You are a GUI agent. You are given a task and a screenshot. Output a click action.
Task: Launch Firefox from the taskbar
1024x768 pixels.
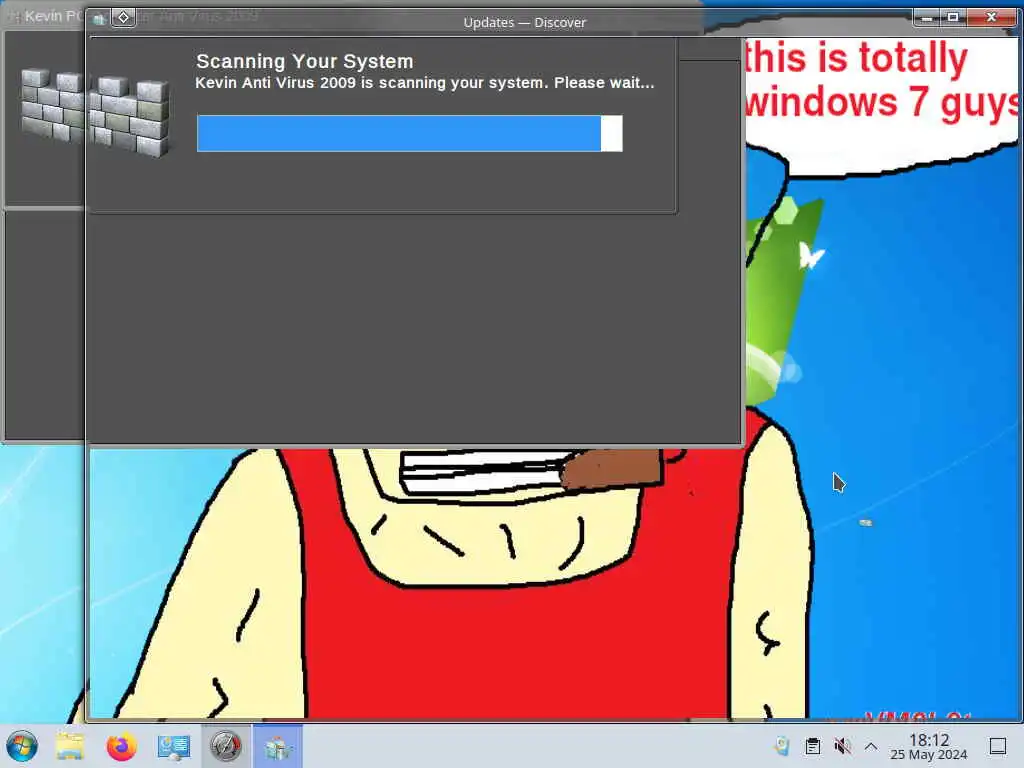(x=121, y=746)
